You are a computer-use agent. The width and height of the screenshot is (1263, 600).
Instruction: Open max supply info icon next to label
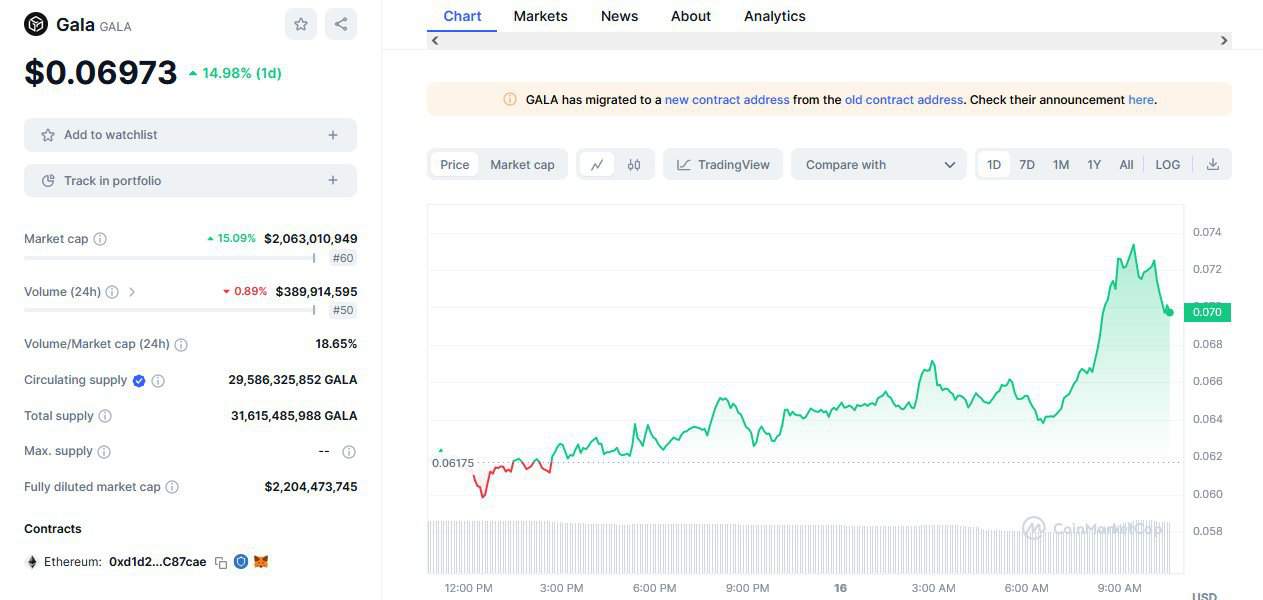(x=105, y=452)
